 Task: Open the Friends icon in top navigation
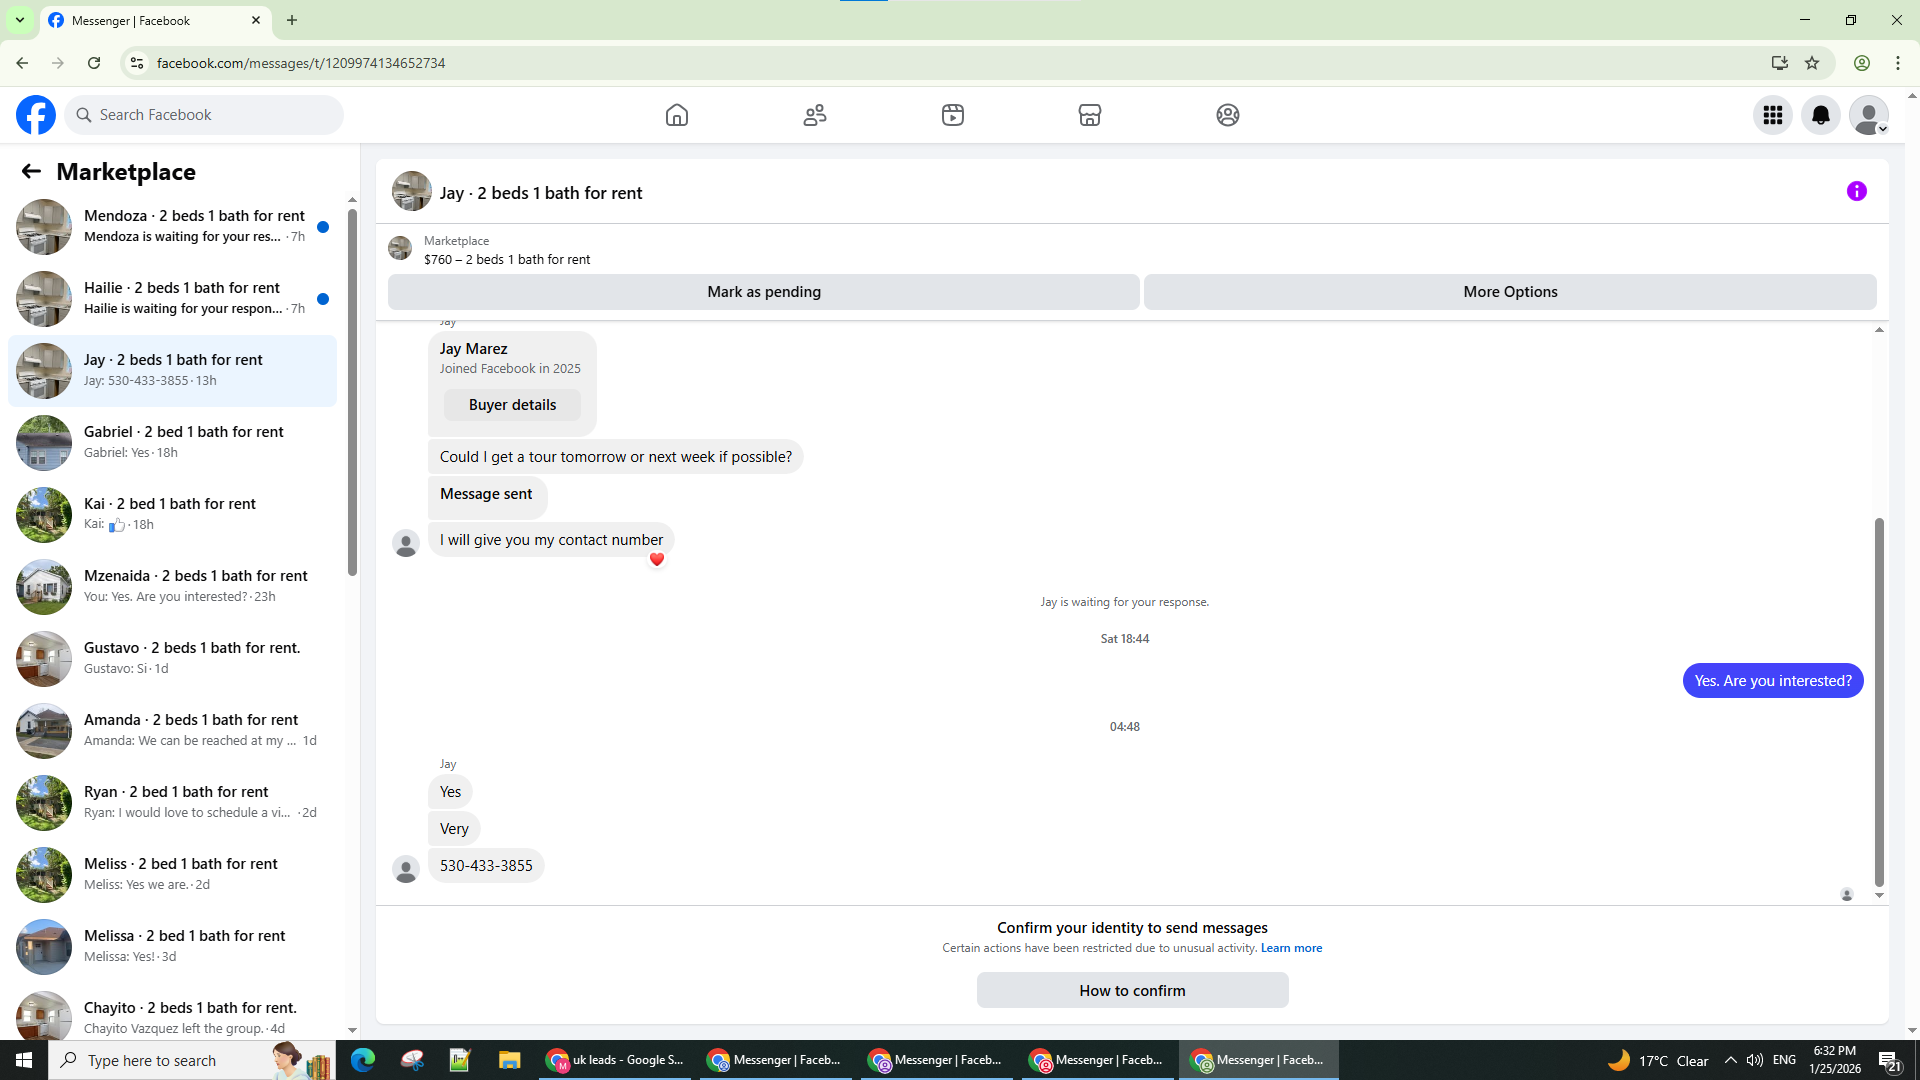pyautogui.click(x=815, y=115)
